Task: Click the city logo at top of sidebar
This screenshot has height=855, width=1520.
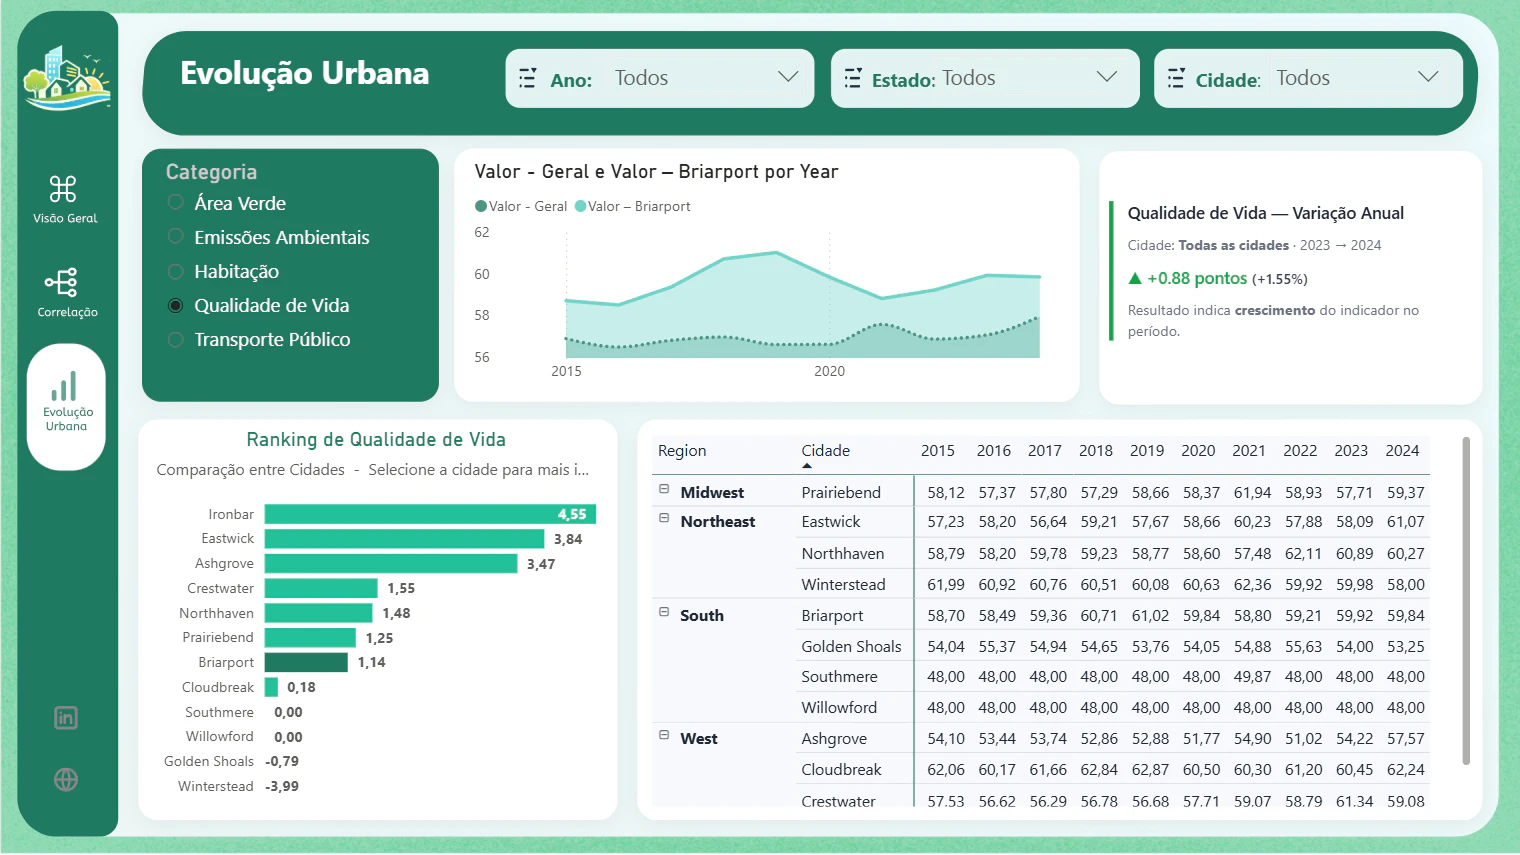Action: pyautogui.click(x=67, y=77)
